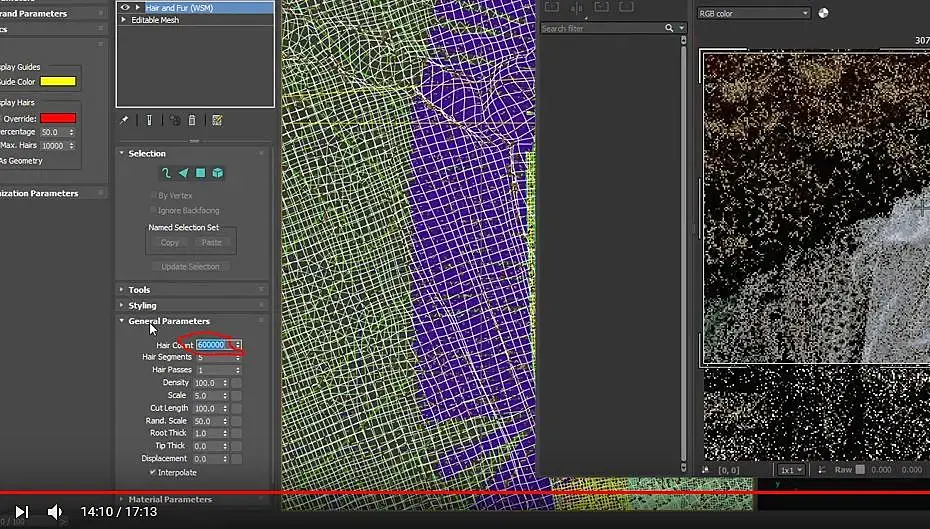Select the Polygon selection mode icon
Screen dimensions: 930x529
pos(200,173)
